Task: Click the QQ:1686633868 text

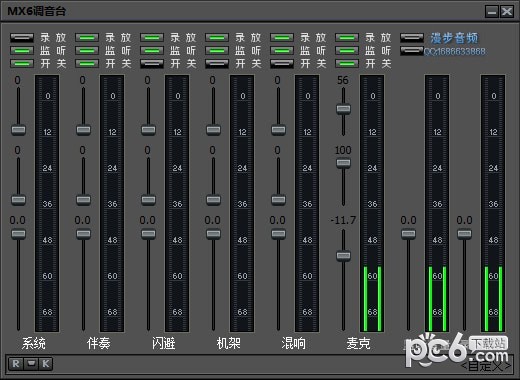Action: (x=455, y=52)
